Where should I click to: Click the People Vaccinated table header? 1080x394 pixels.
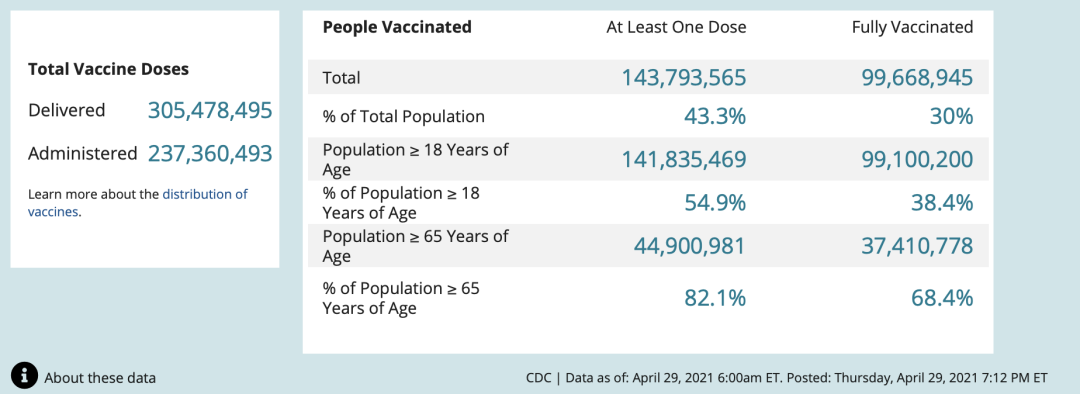coord(397,27)
